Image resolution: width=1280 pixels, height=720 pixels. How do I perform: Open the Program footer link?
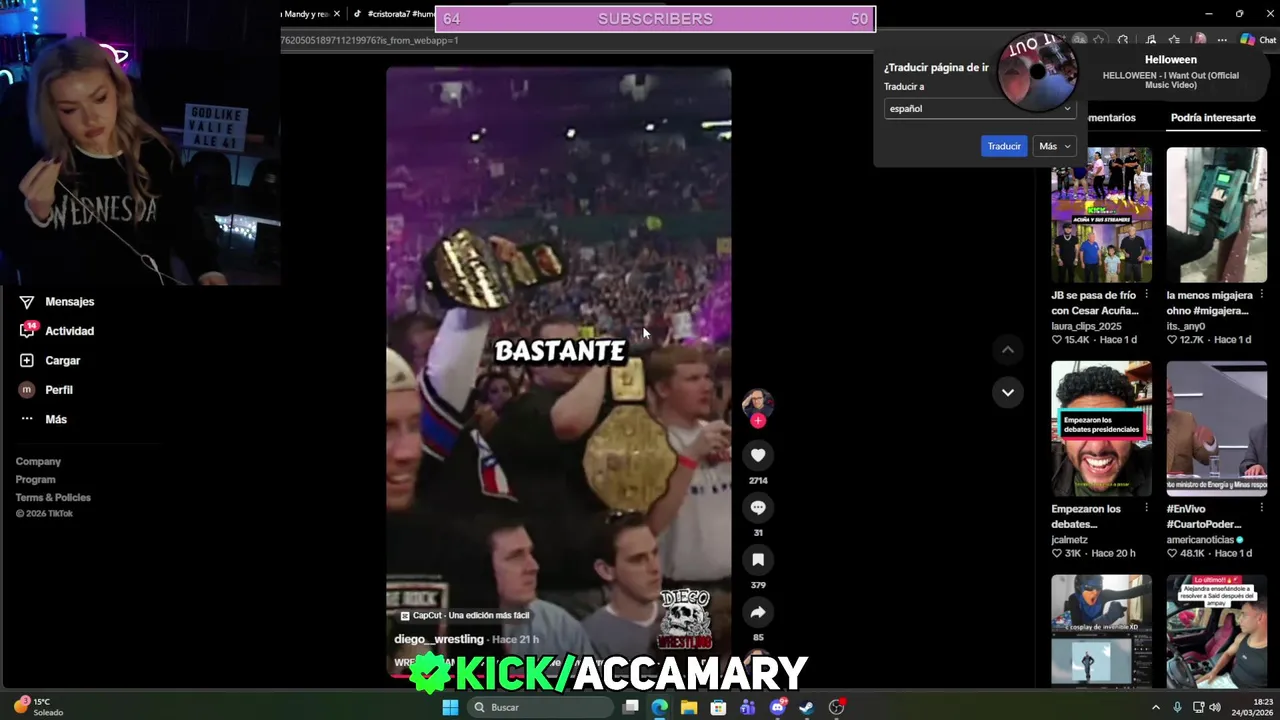[35, 480]
